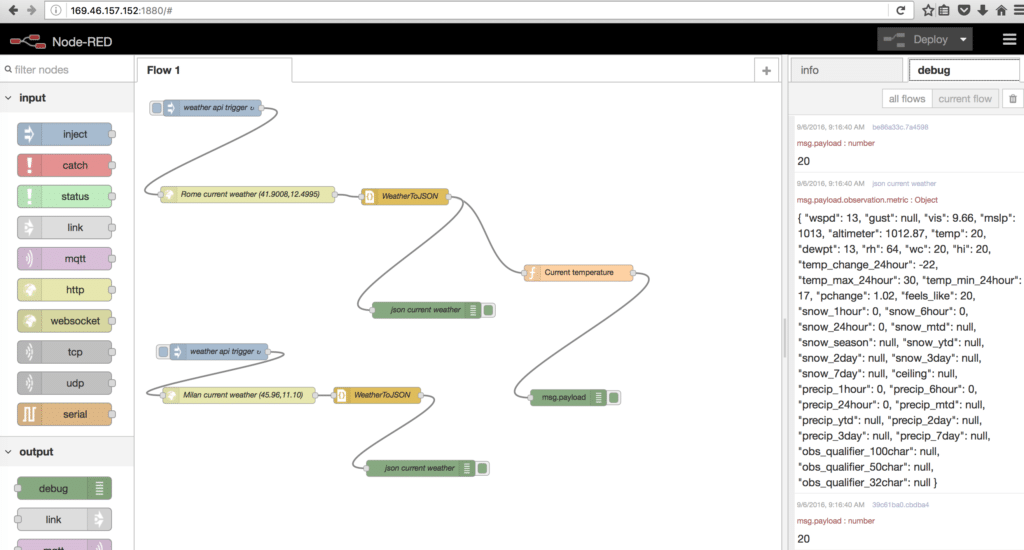
Task: Click the browser home icon
Action: (x=1001, y=10)
